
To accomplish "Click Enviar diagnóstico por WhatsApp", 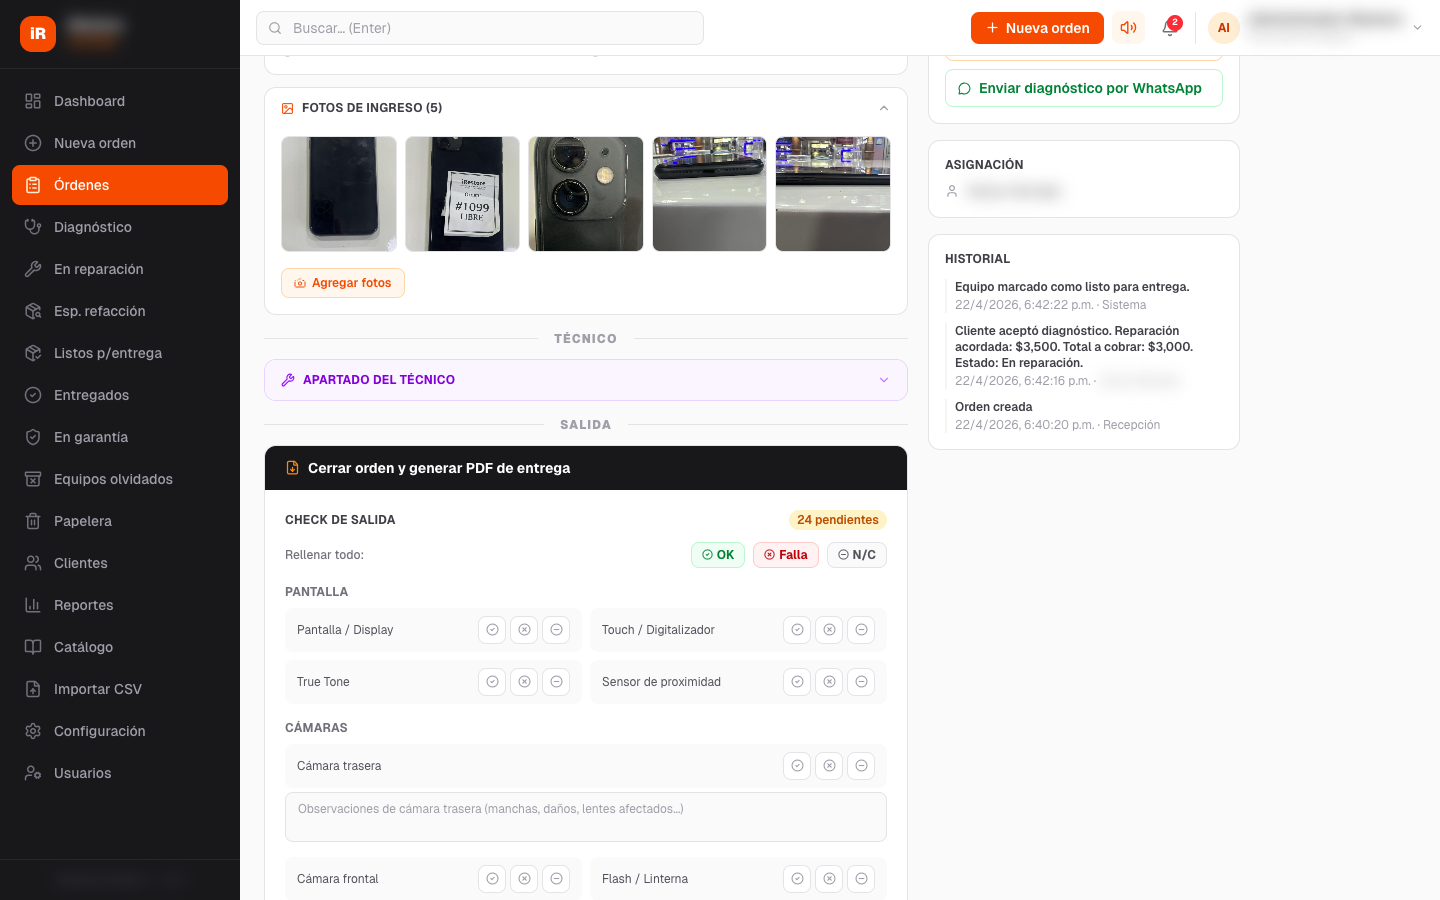I will (x=1083, y=88).
